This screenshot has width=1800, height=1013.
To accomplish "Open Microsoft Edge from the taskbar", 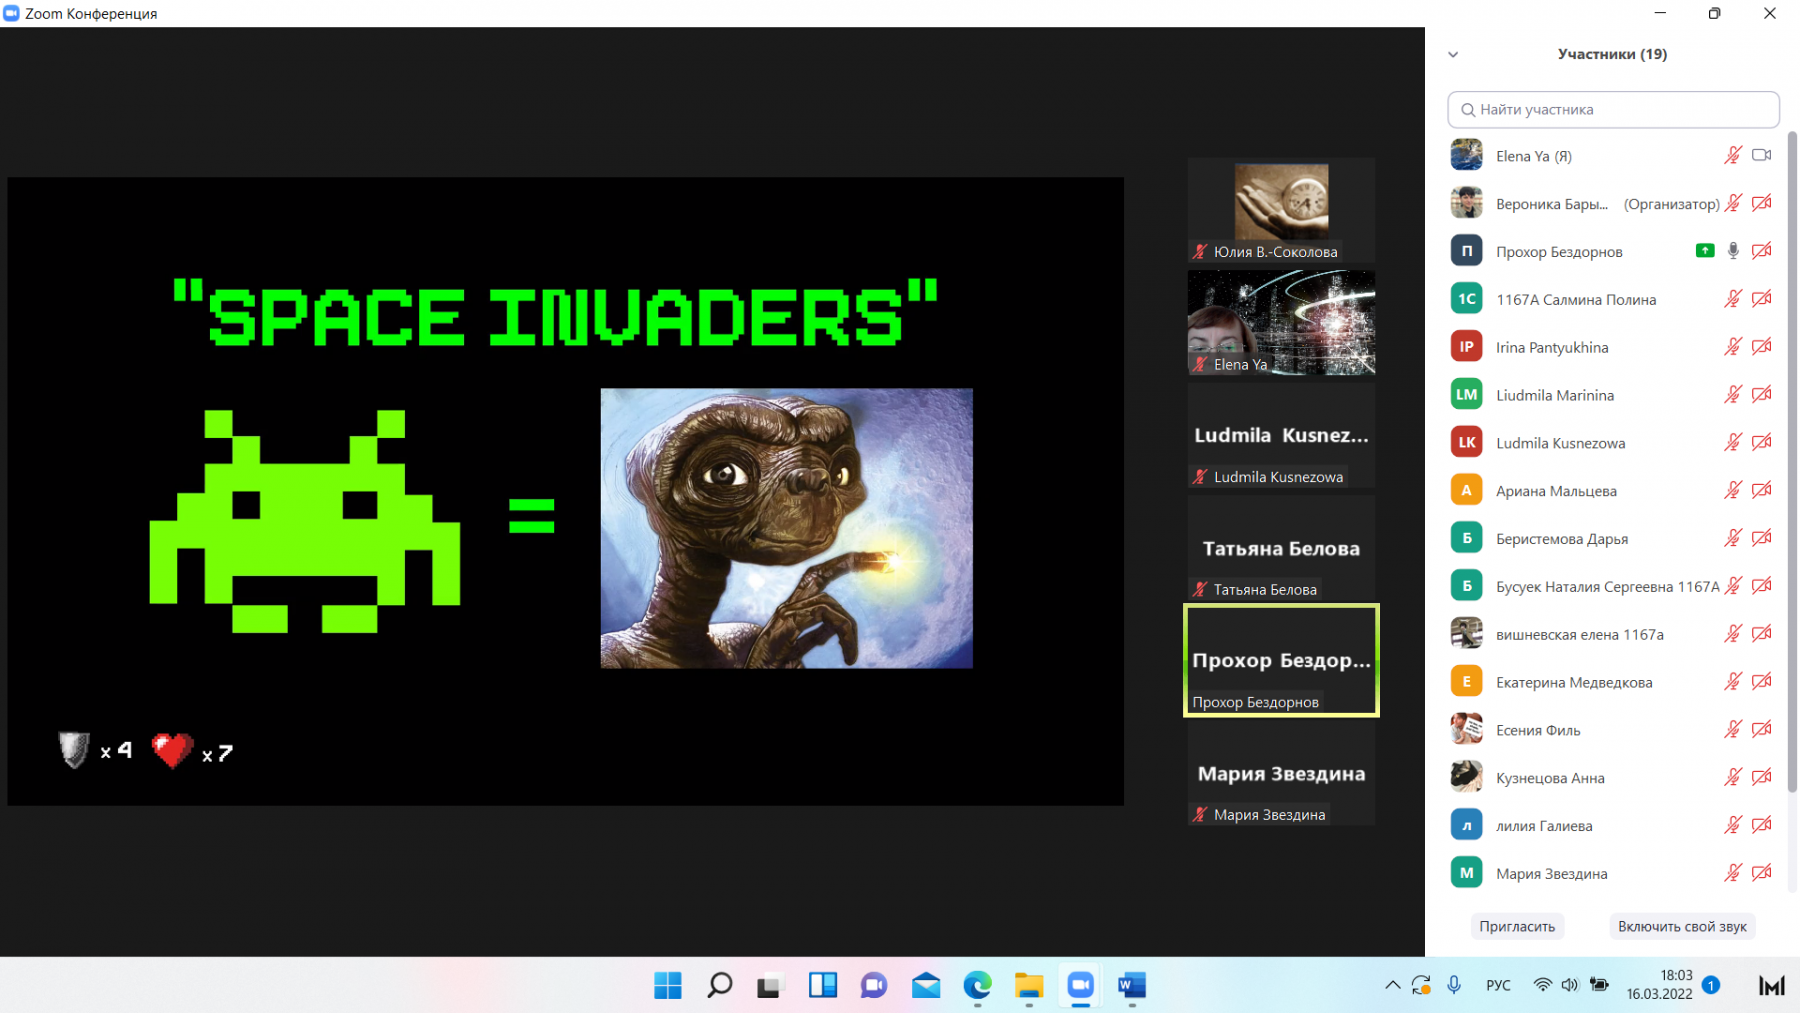I will (977, 986).
